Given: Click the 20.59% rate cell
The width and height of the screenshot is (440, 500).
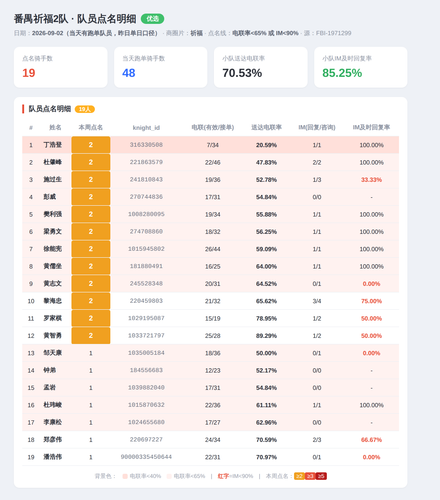Looking at the screenshot, I should tap(266, 145).
